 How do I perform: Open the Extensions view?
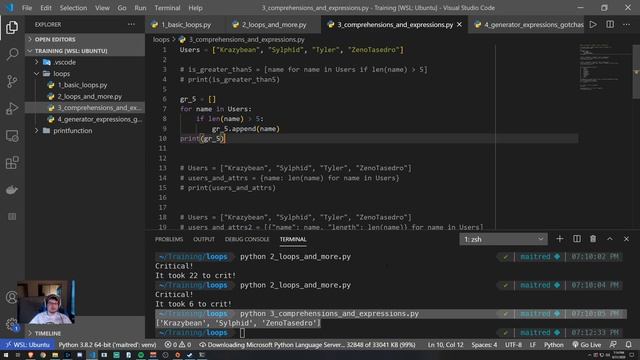point(12,163)
